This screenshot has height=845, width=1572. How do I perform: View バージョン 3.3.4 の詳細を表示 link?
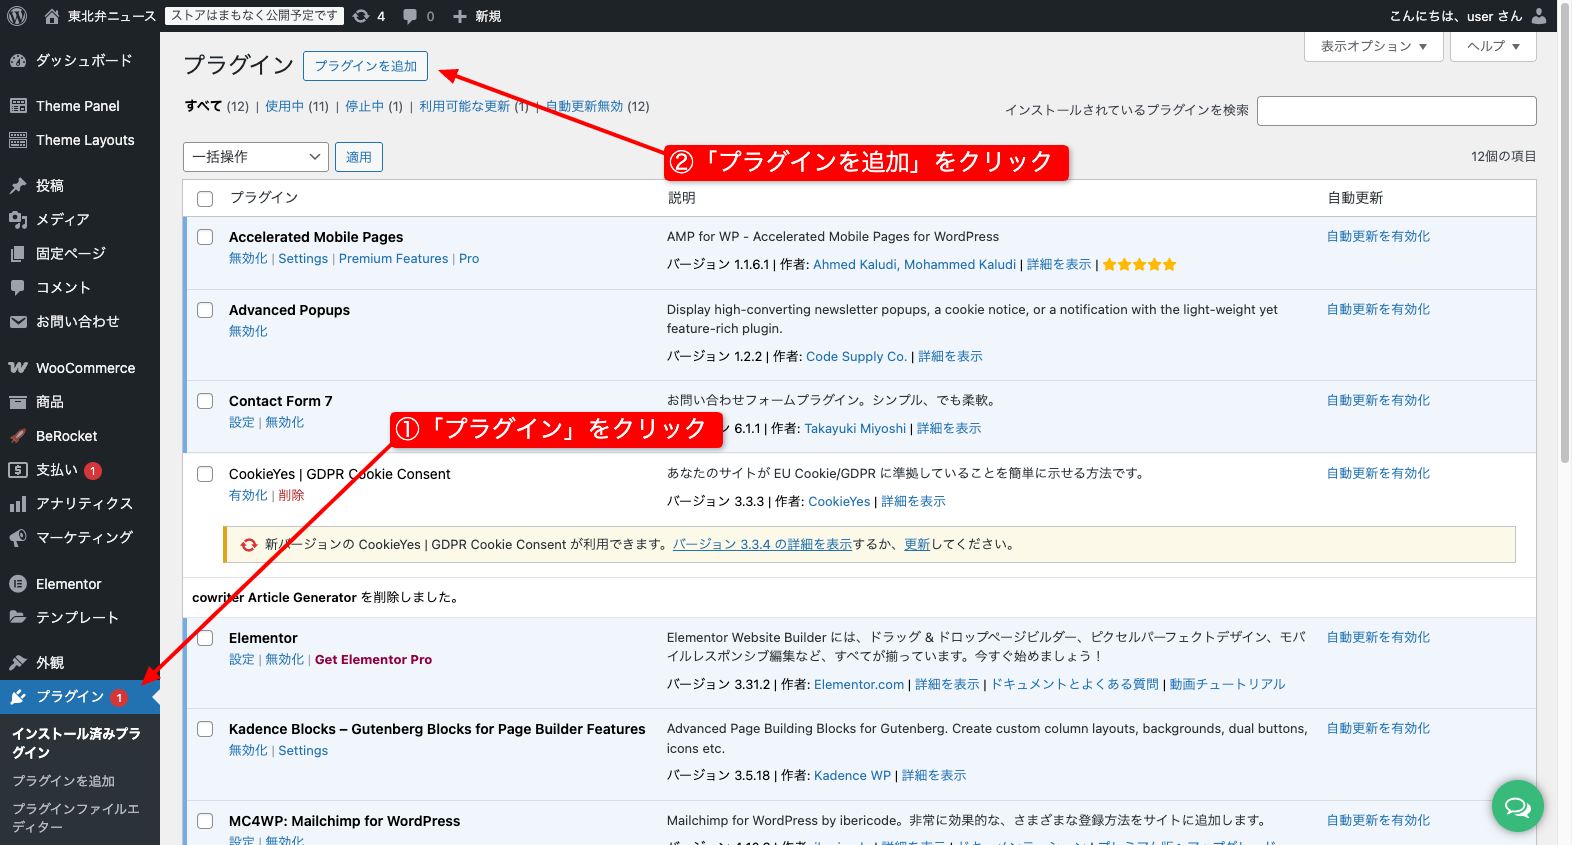tap(762, 545)
